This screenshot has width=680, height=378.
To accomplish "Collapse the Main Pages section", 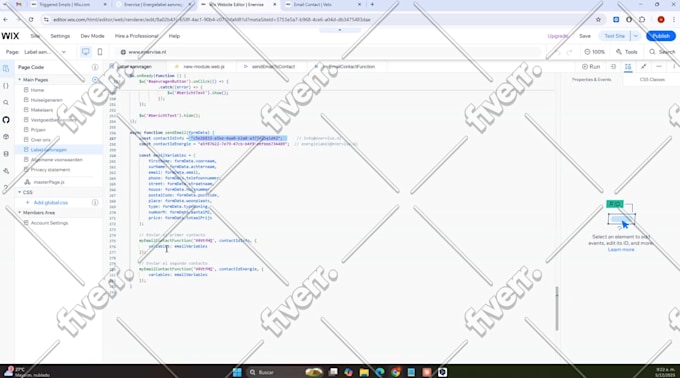I will click(x=20, y=80).
